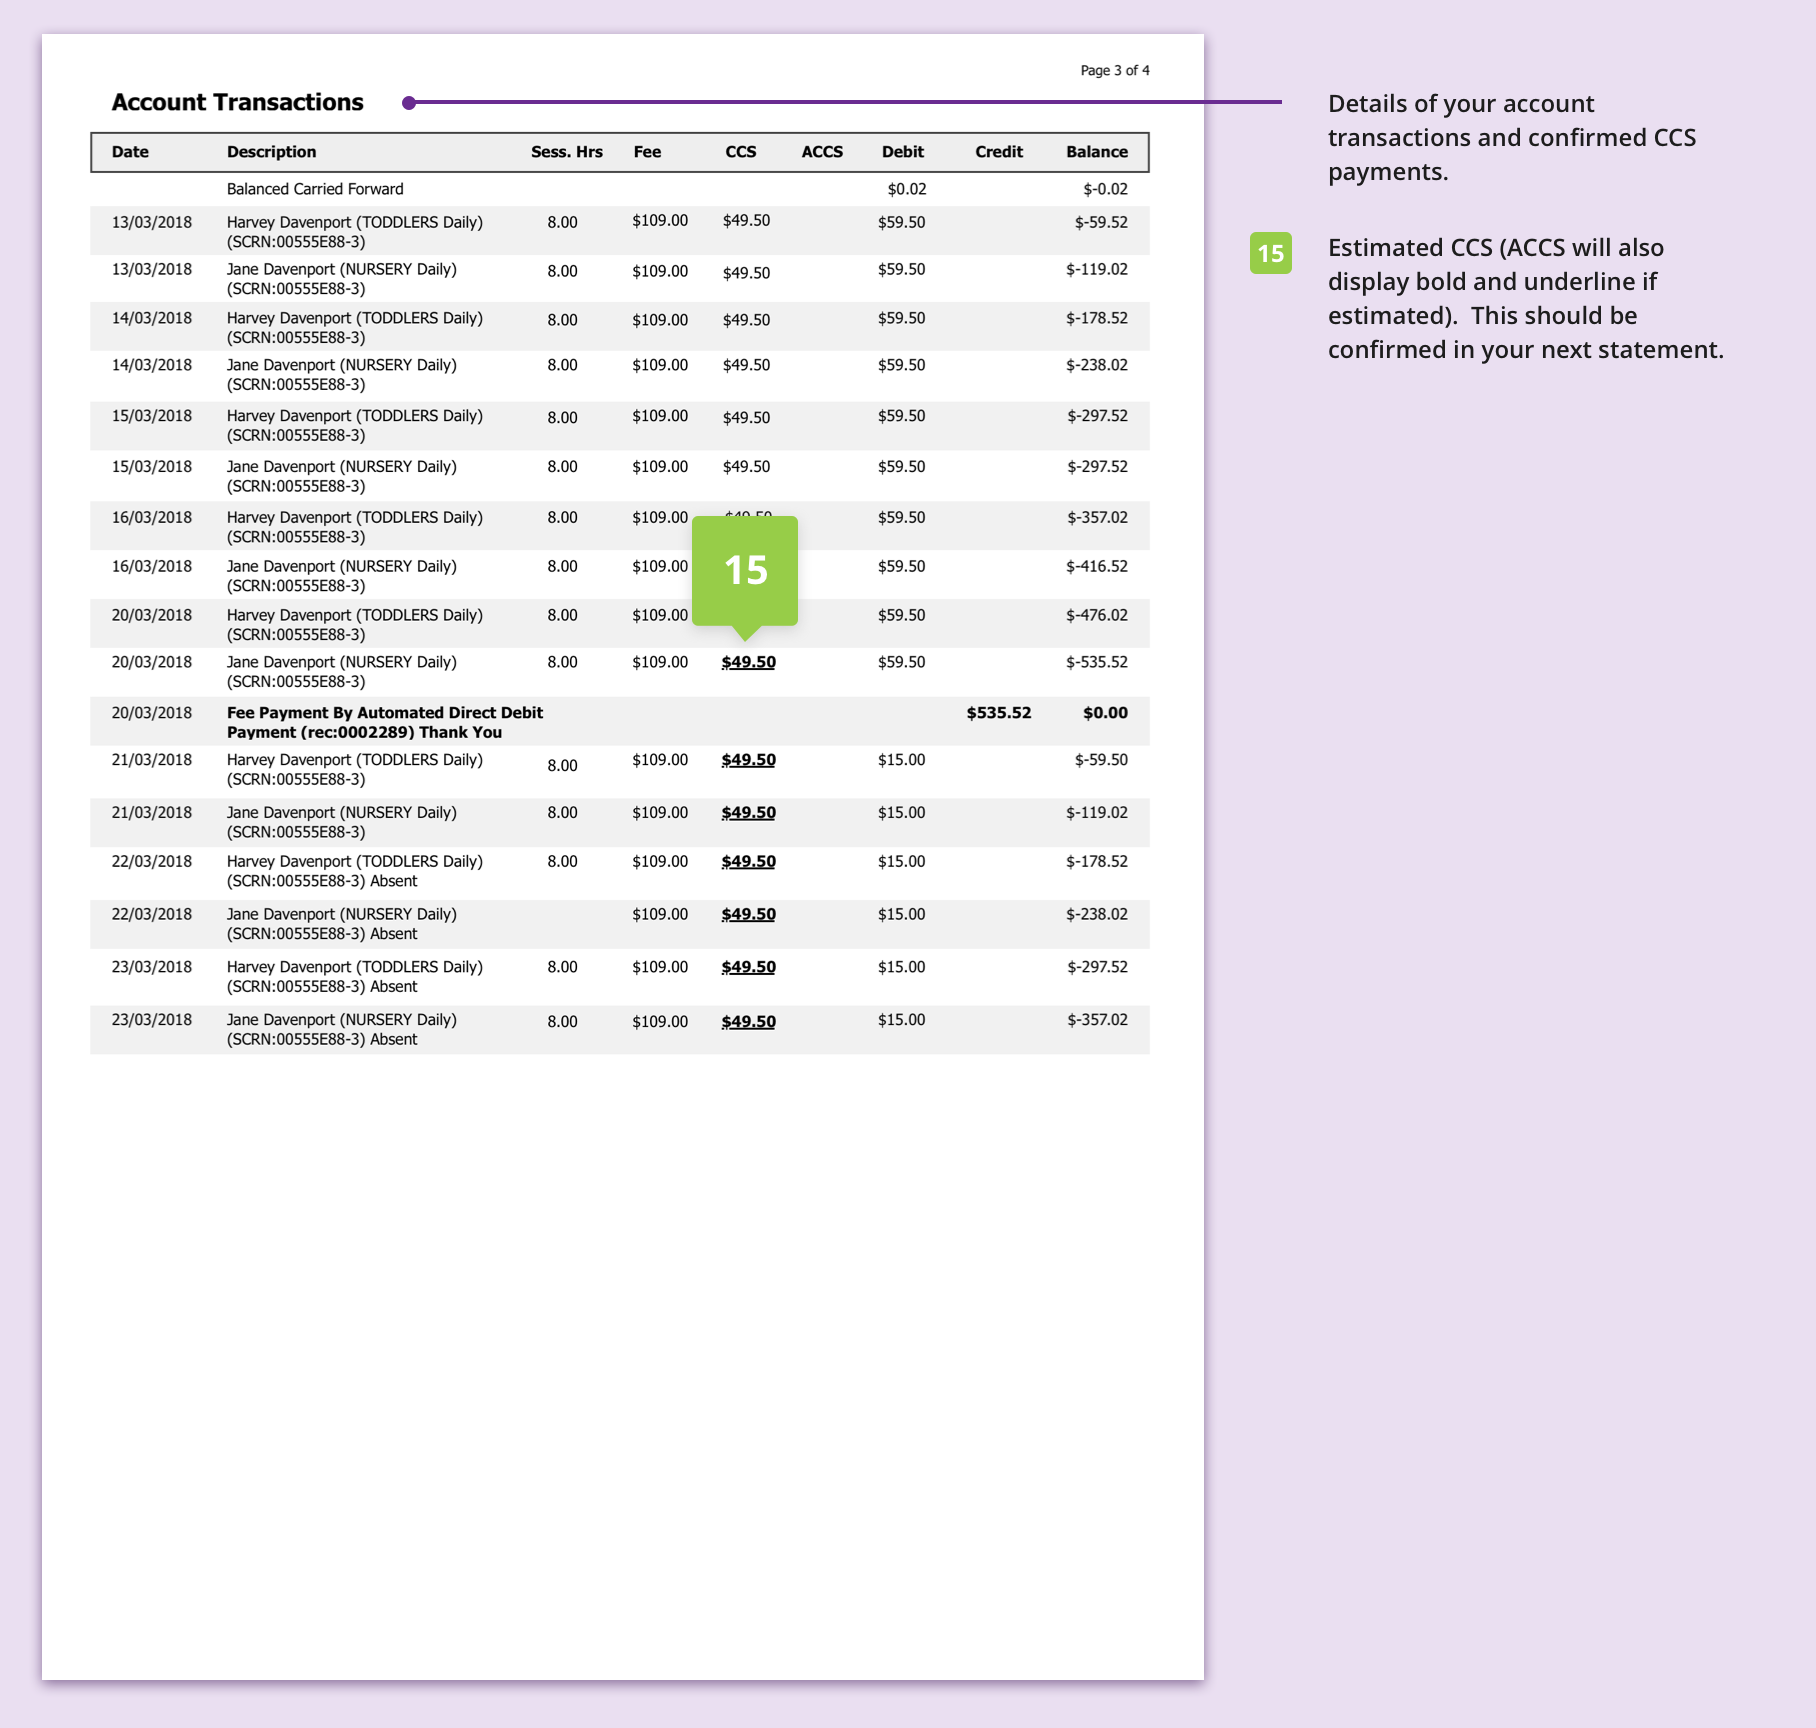Click the small green 15 badge beside Estimated CCS
This screenshot has width=1816, height=1728.
1270,253
